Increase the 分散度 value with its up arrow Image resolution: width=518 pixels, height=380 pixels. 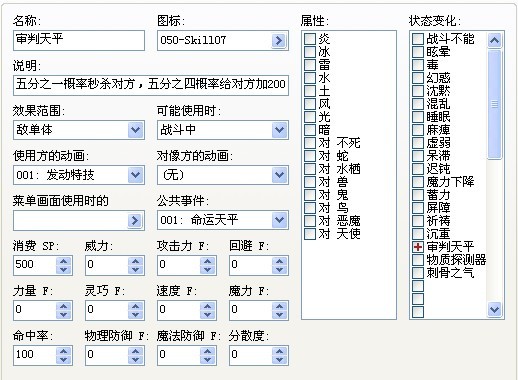tap(280, 351)
